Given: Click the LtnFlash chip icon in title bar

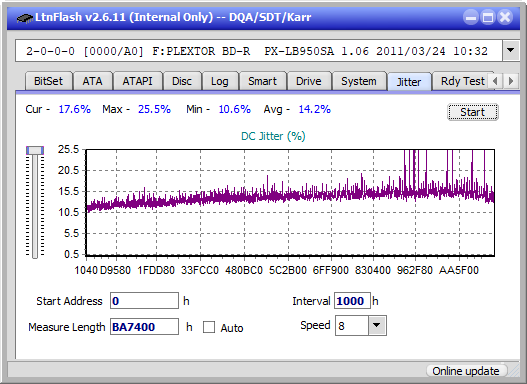Looking at the screenshot, I should point(24,17).
